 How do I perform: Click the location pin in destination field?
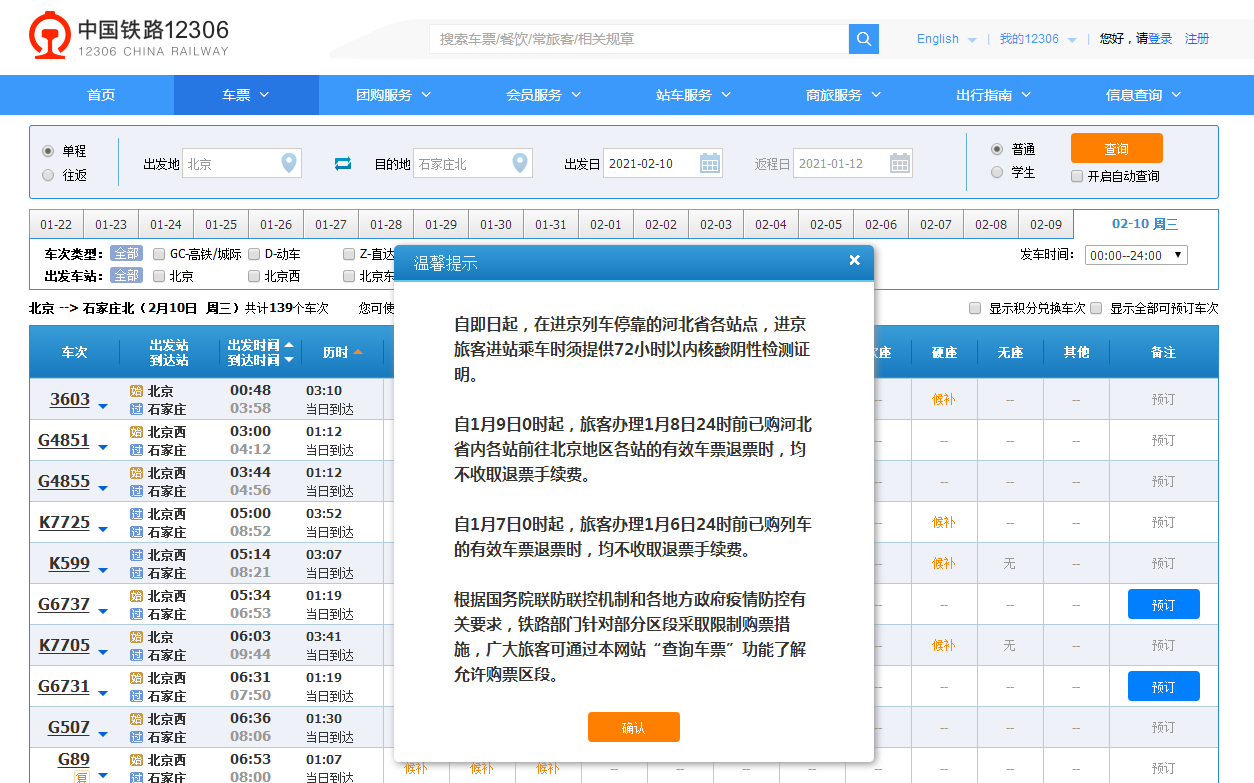click(520, 163)
